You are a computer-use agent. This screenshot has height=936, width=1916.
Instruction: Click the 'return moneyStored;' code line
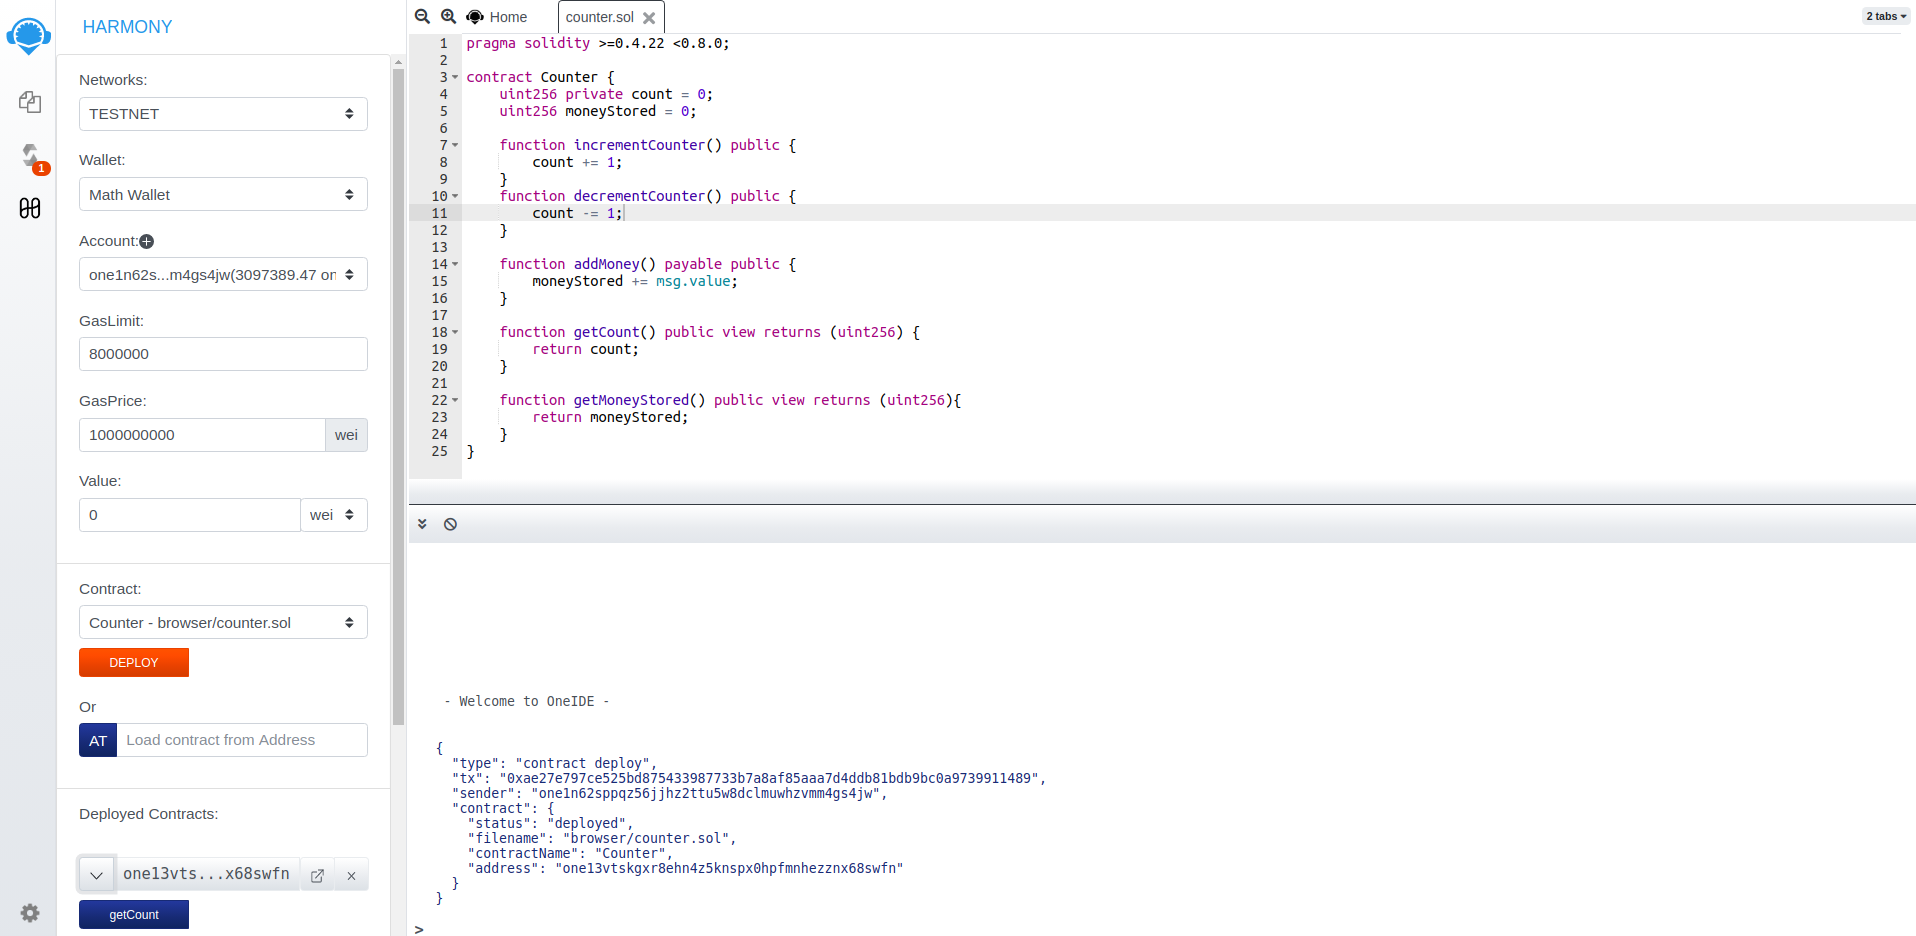610,417
